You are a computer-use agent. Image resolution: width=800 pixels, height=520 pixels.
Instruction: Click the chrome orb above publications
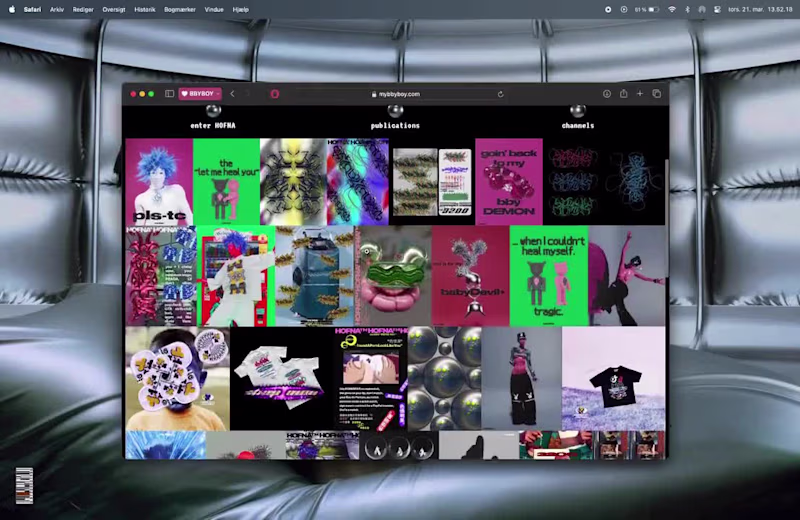(395, 111)
